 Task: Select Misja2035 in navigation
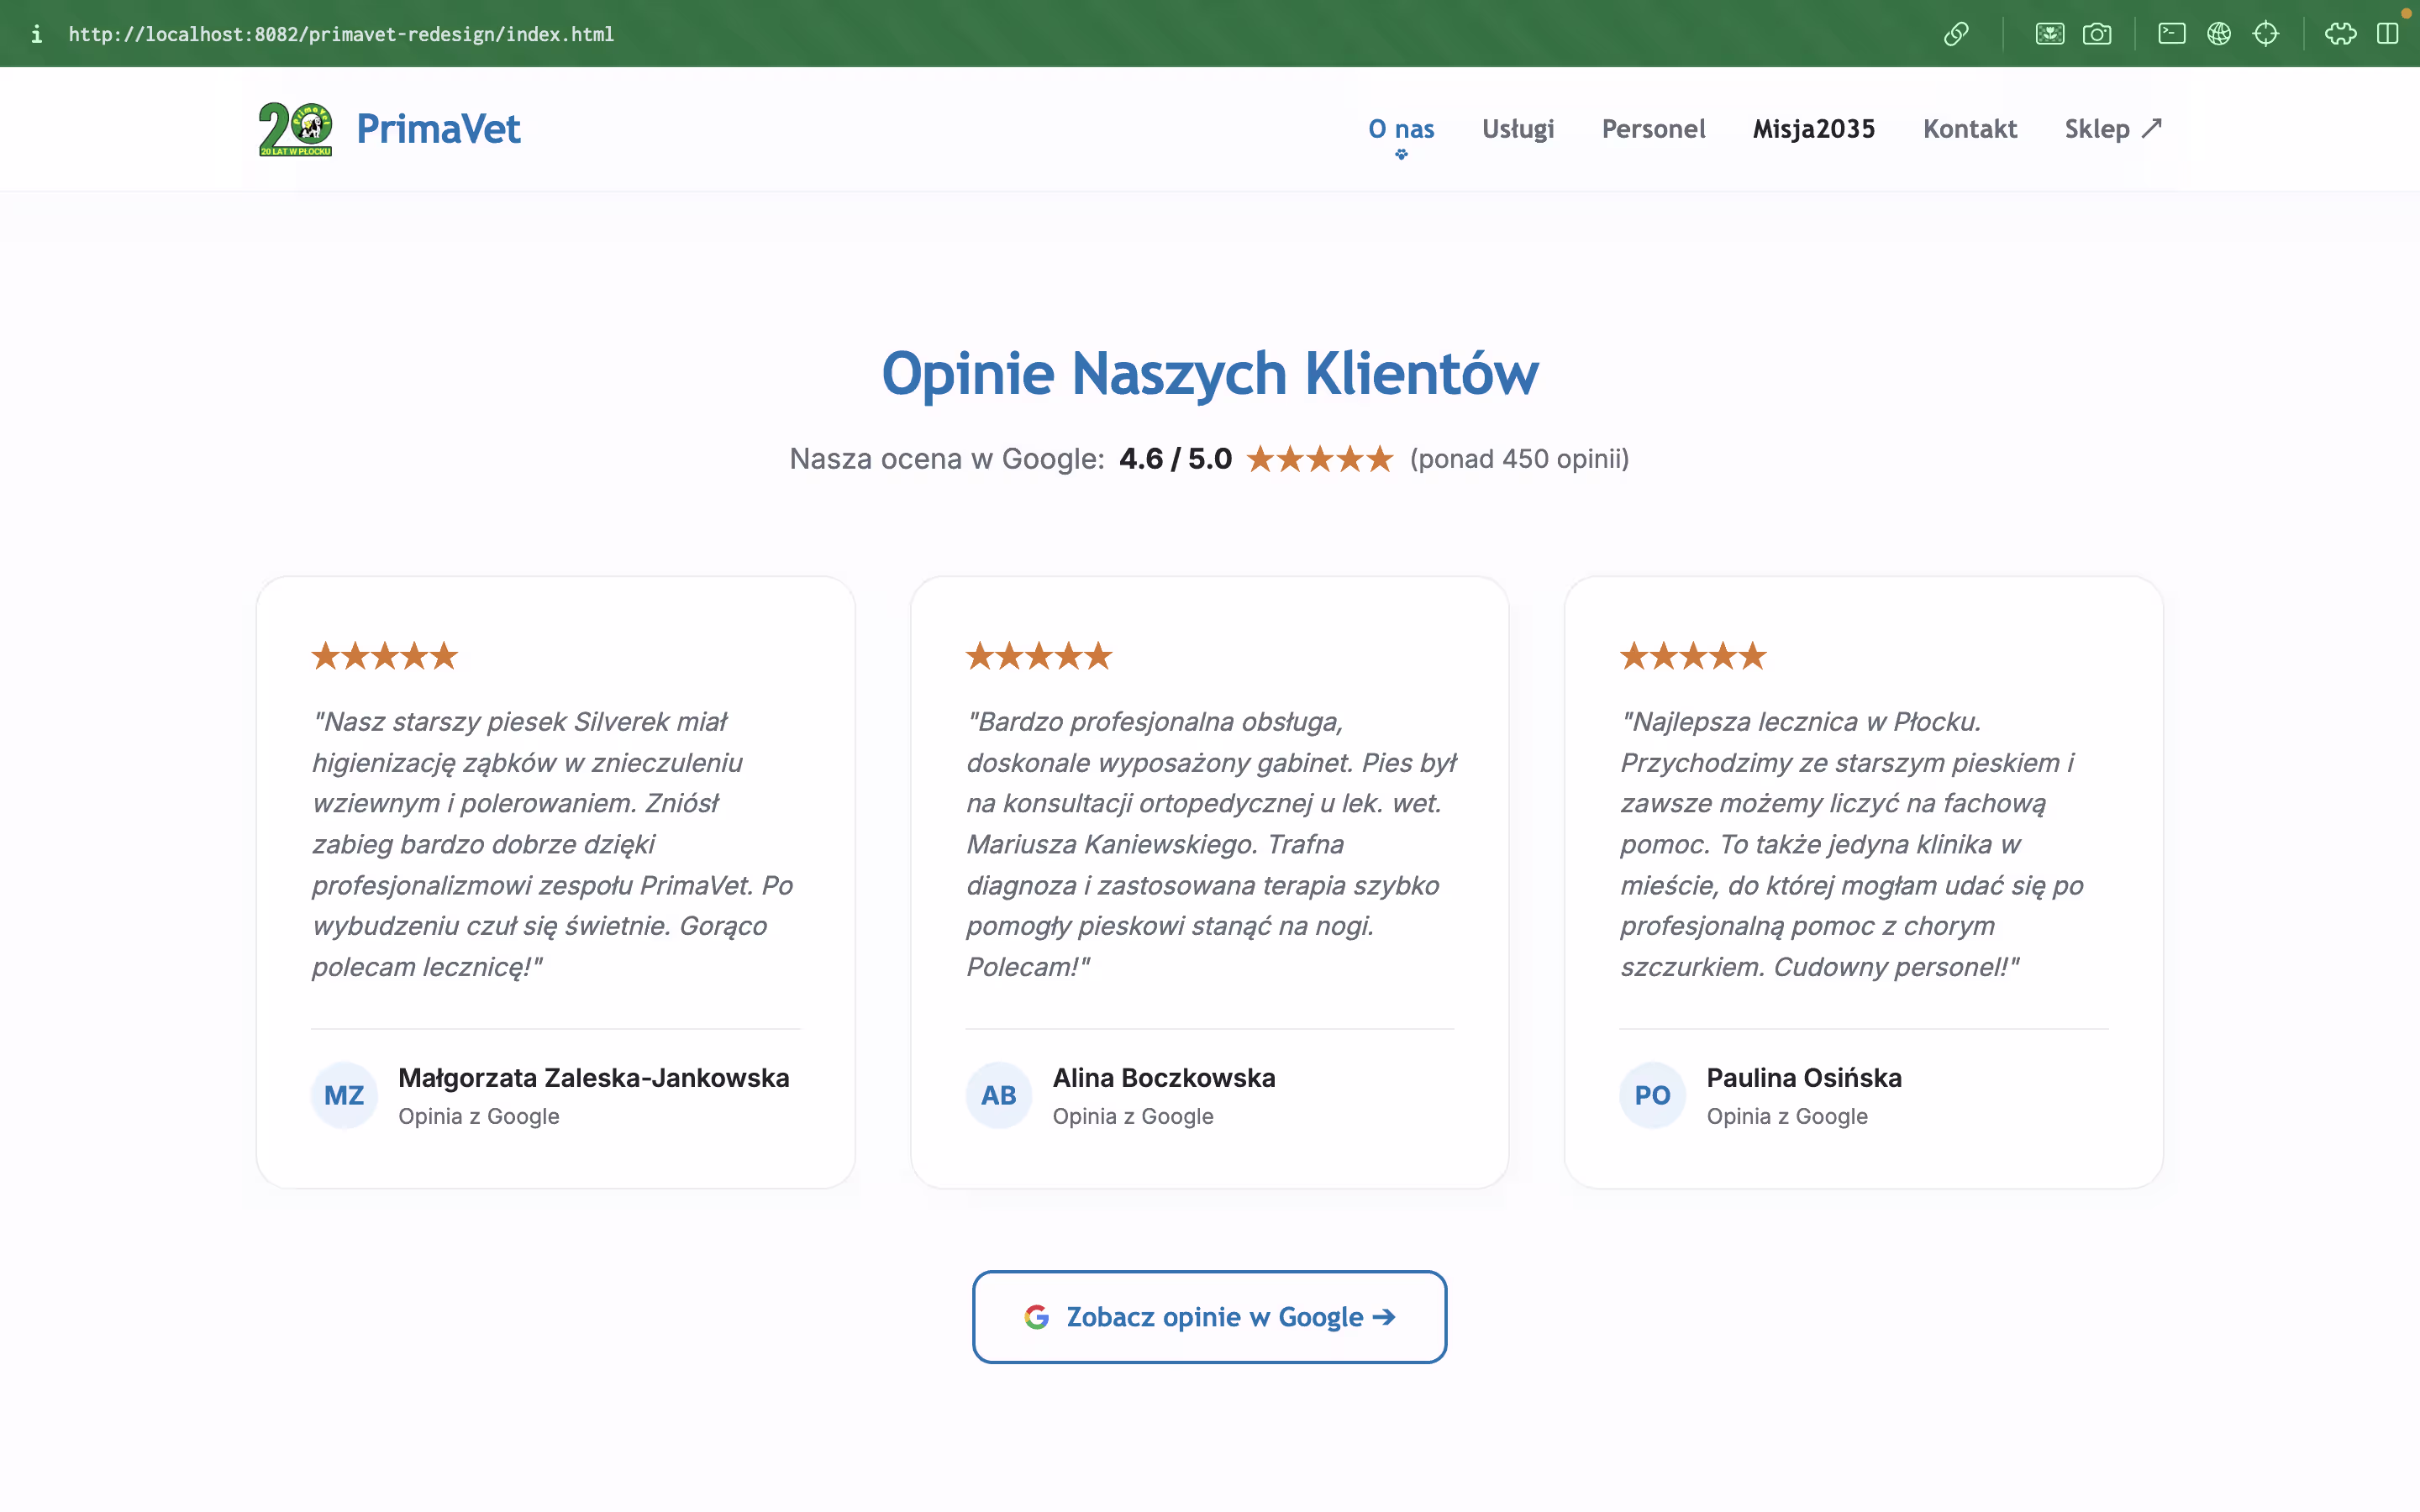1813,129
